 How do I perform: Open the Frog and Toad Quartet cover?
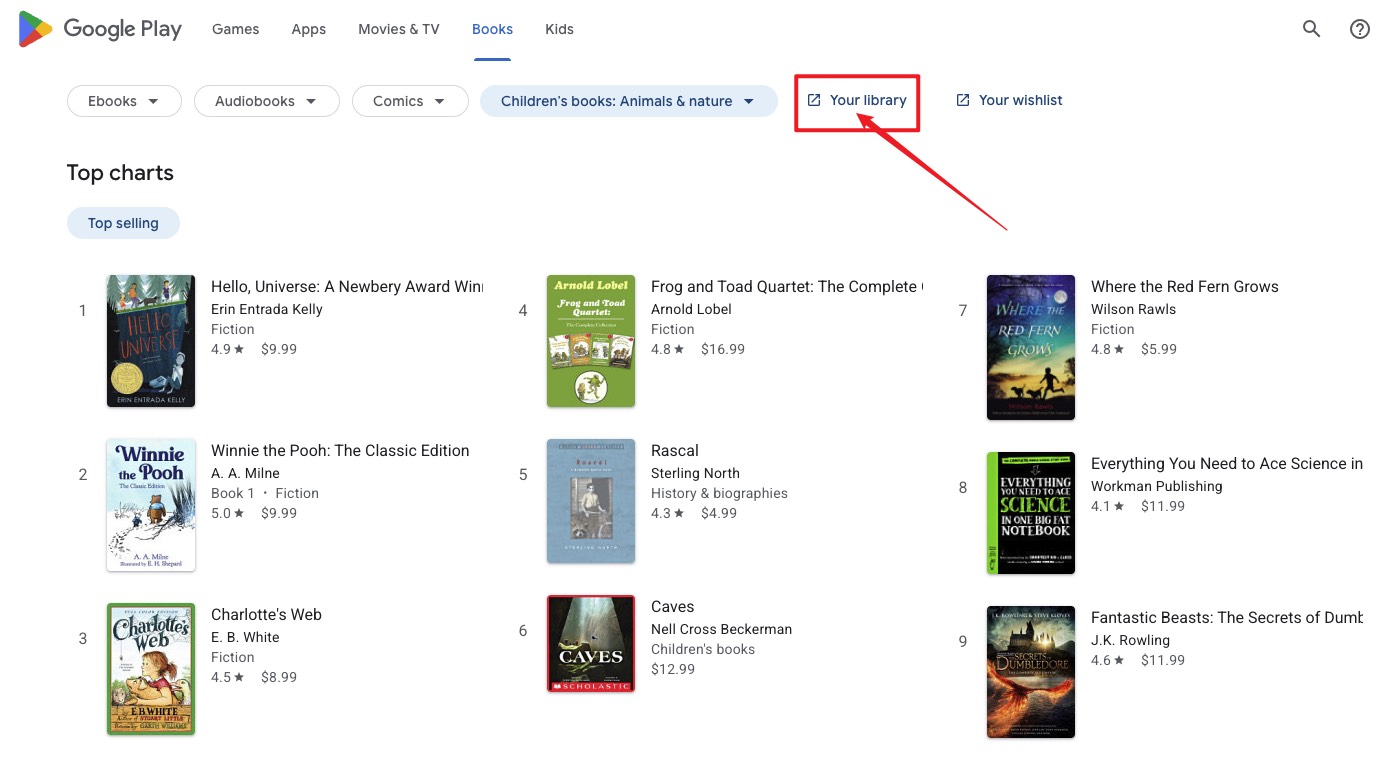(591, 341)
